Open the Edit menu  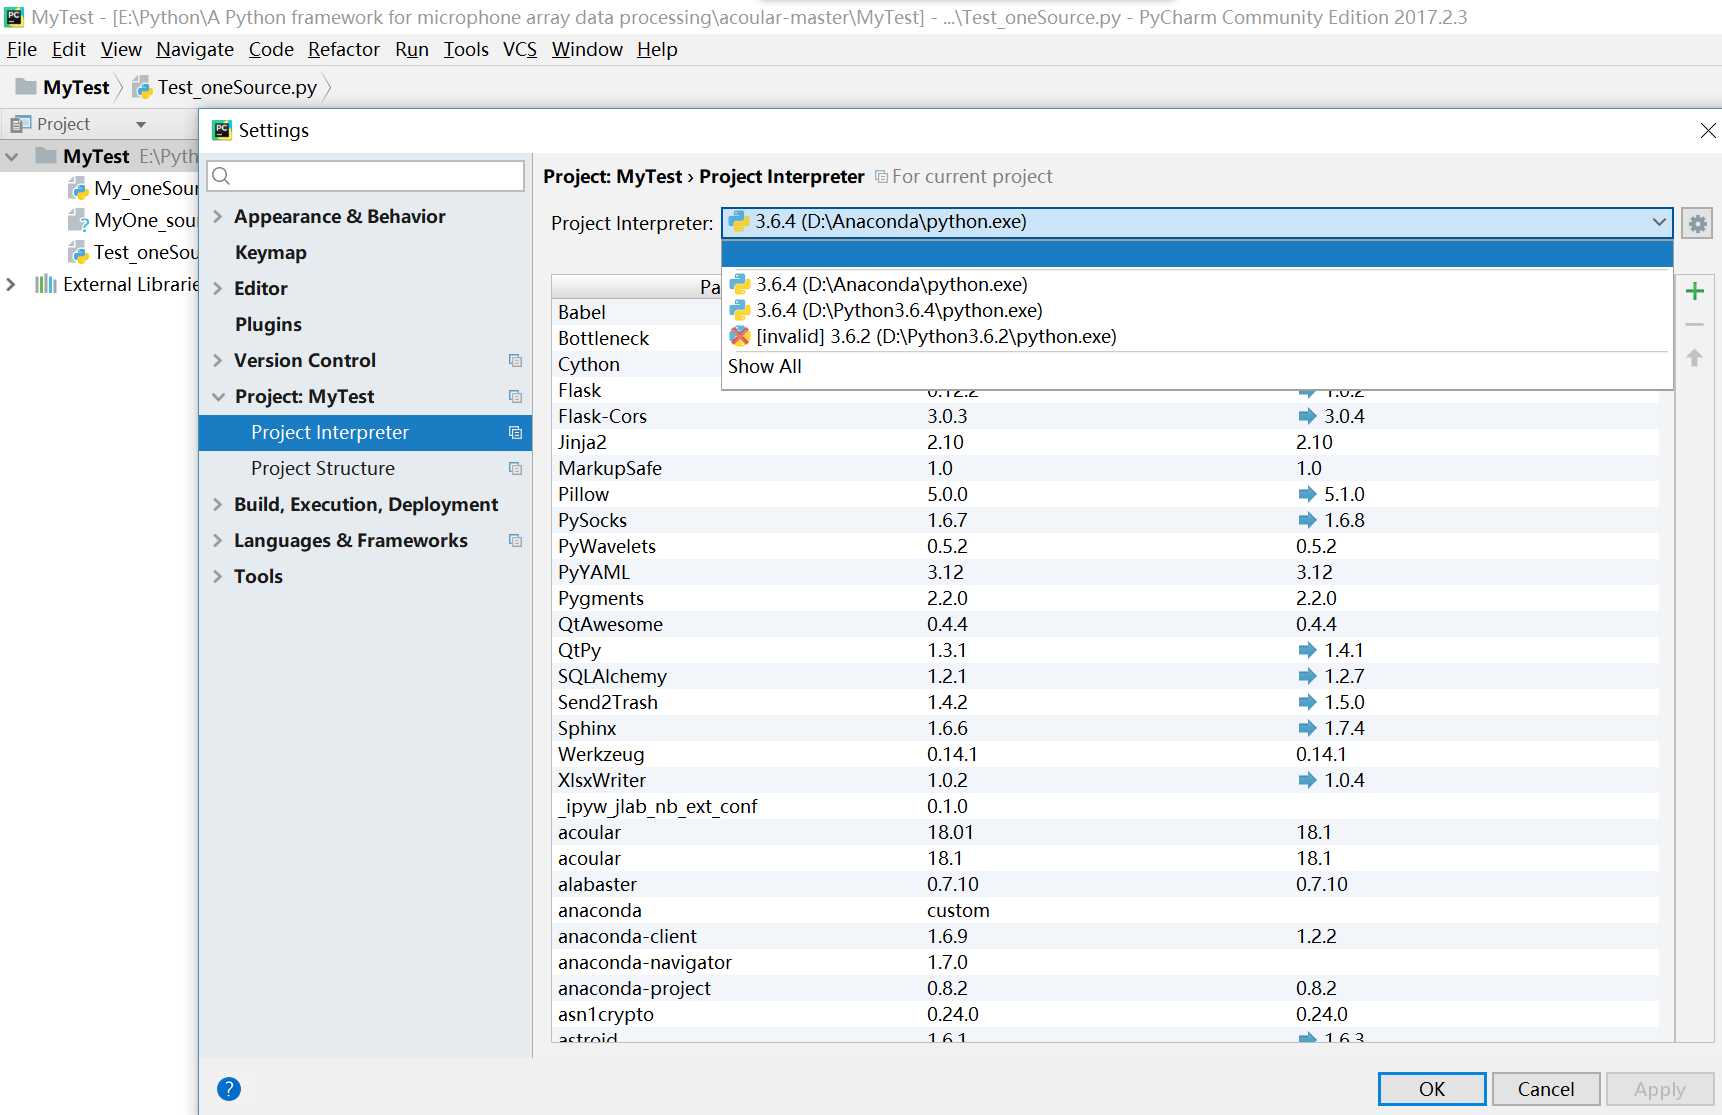tap(68, 49)
